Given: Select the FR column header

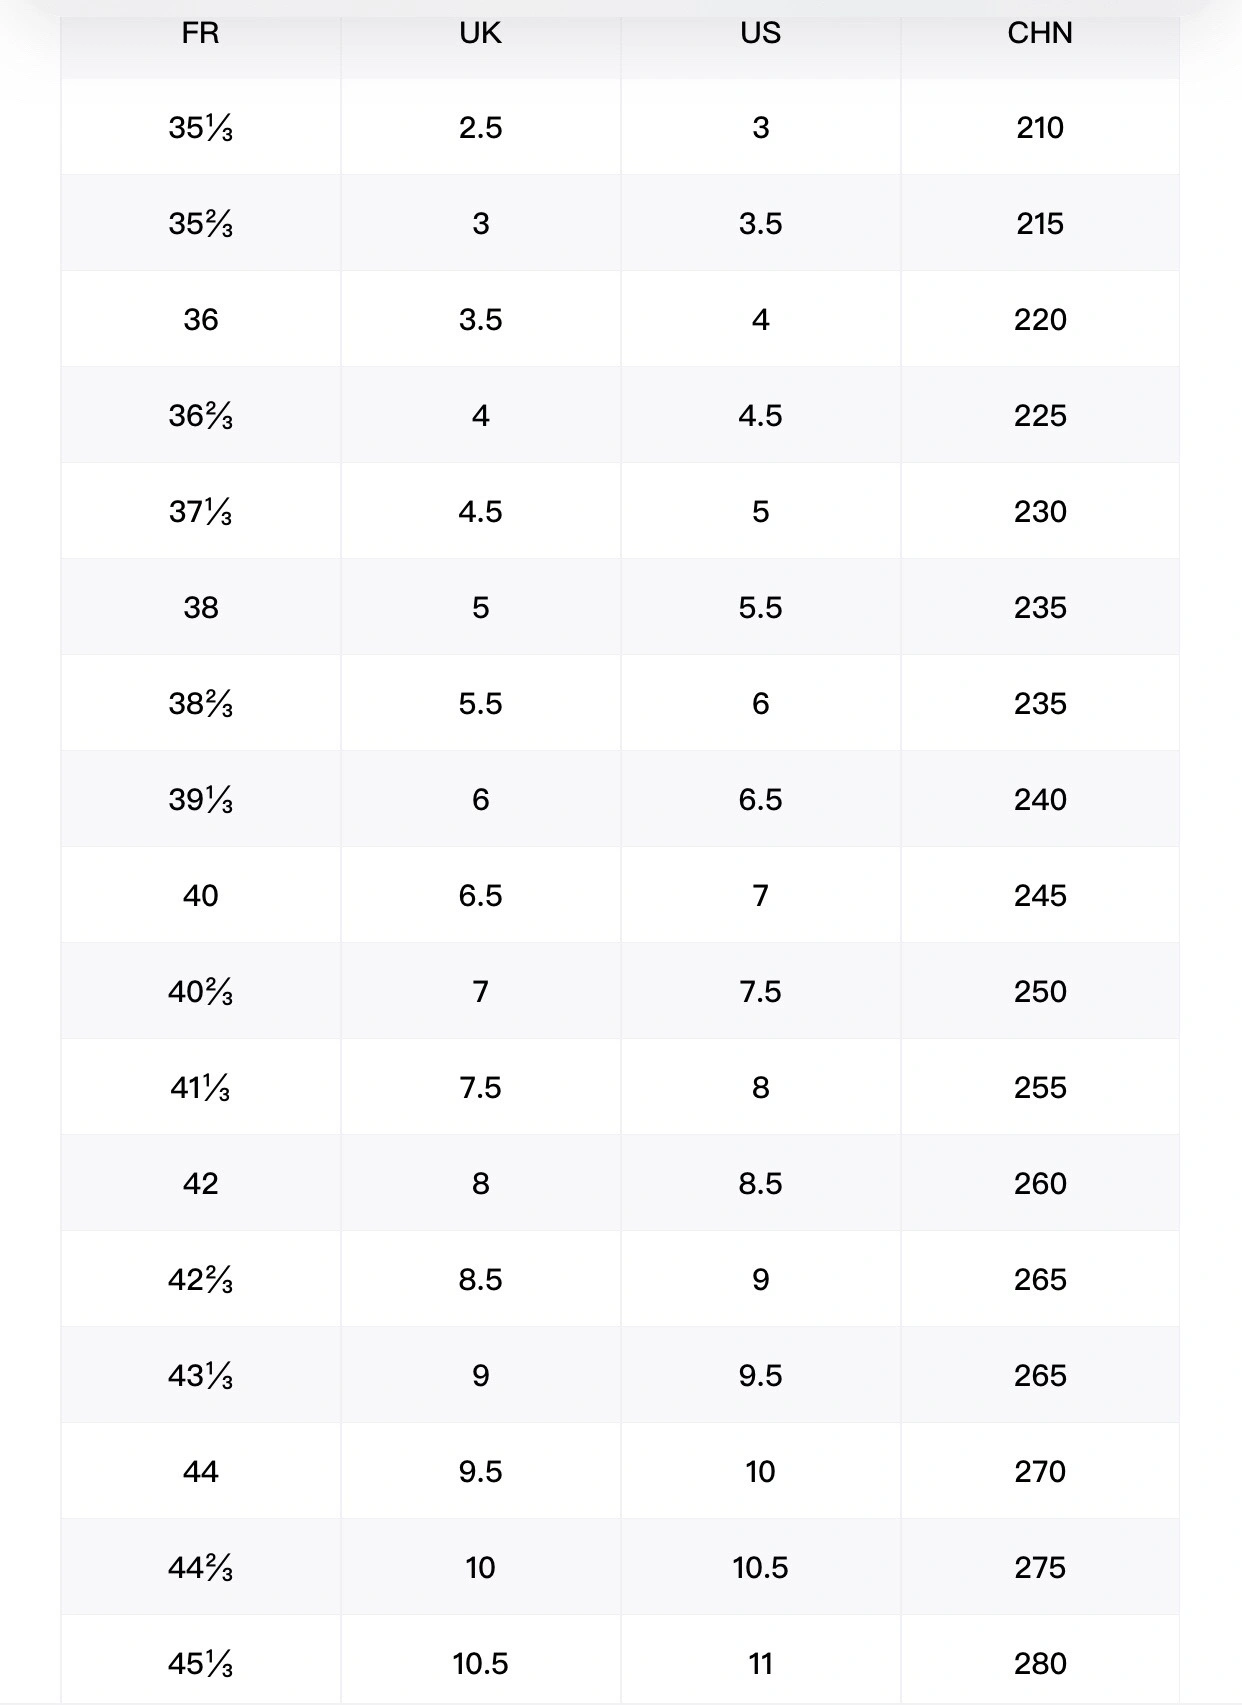Looking at the screenshot, I should coord(200,33).
